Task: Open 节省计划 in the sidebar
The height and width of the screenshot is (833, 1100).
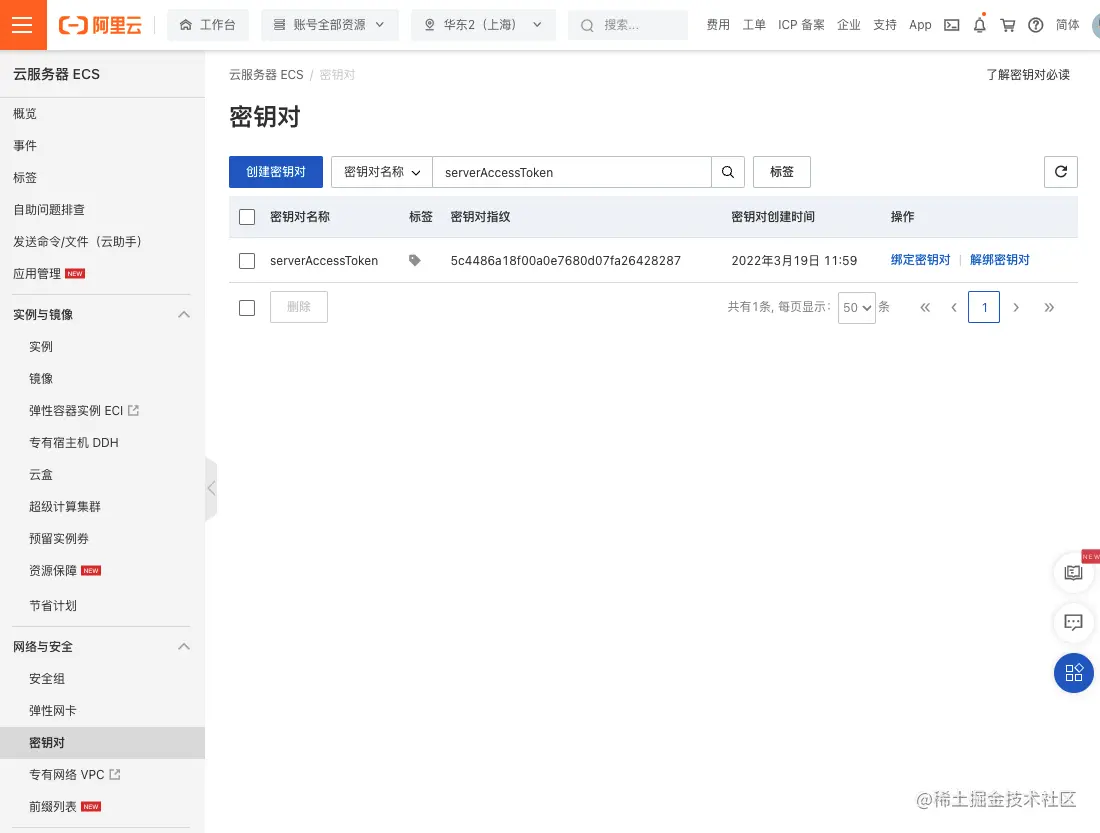Action: point(53,606)
